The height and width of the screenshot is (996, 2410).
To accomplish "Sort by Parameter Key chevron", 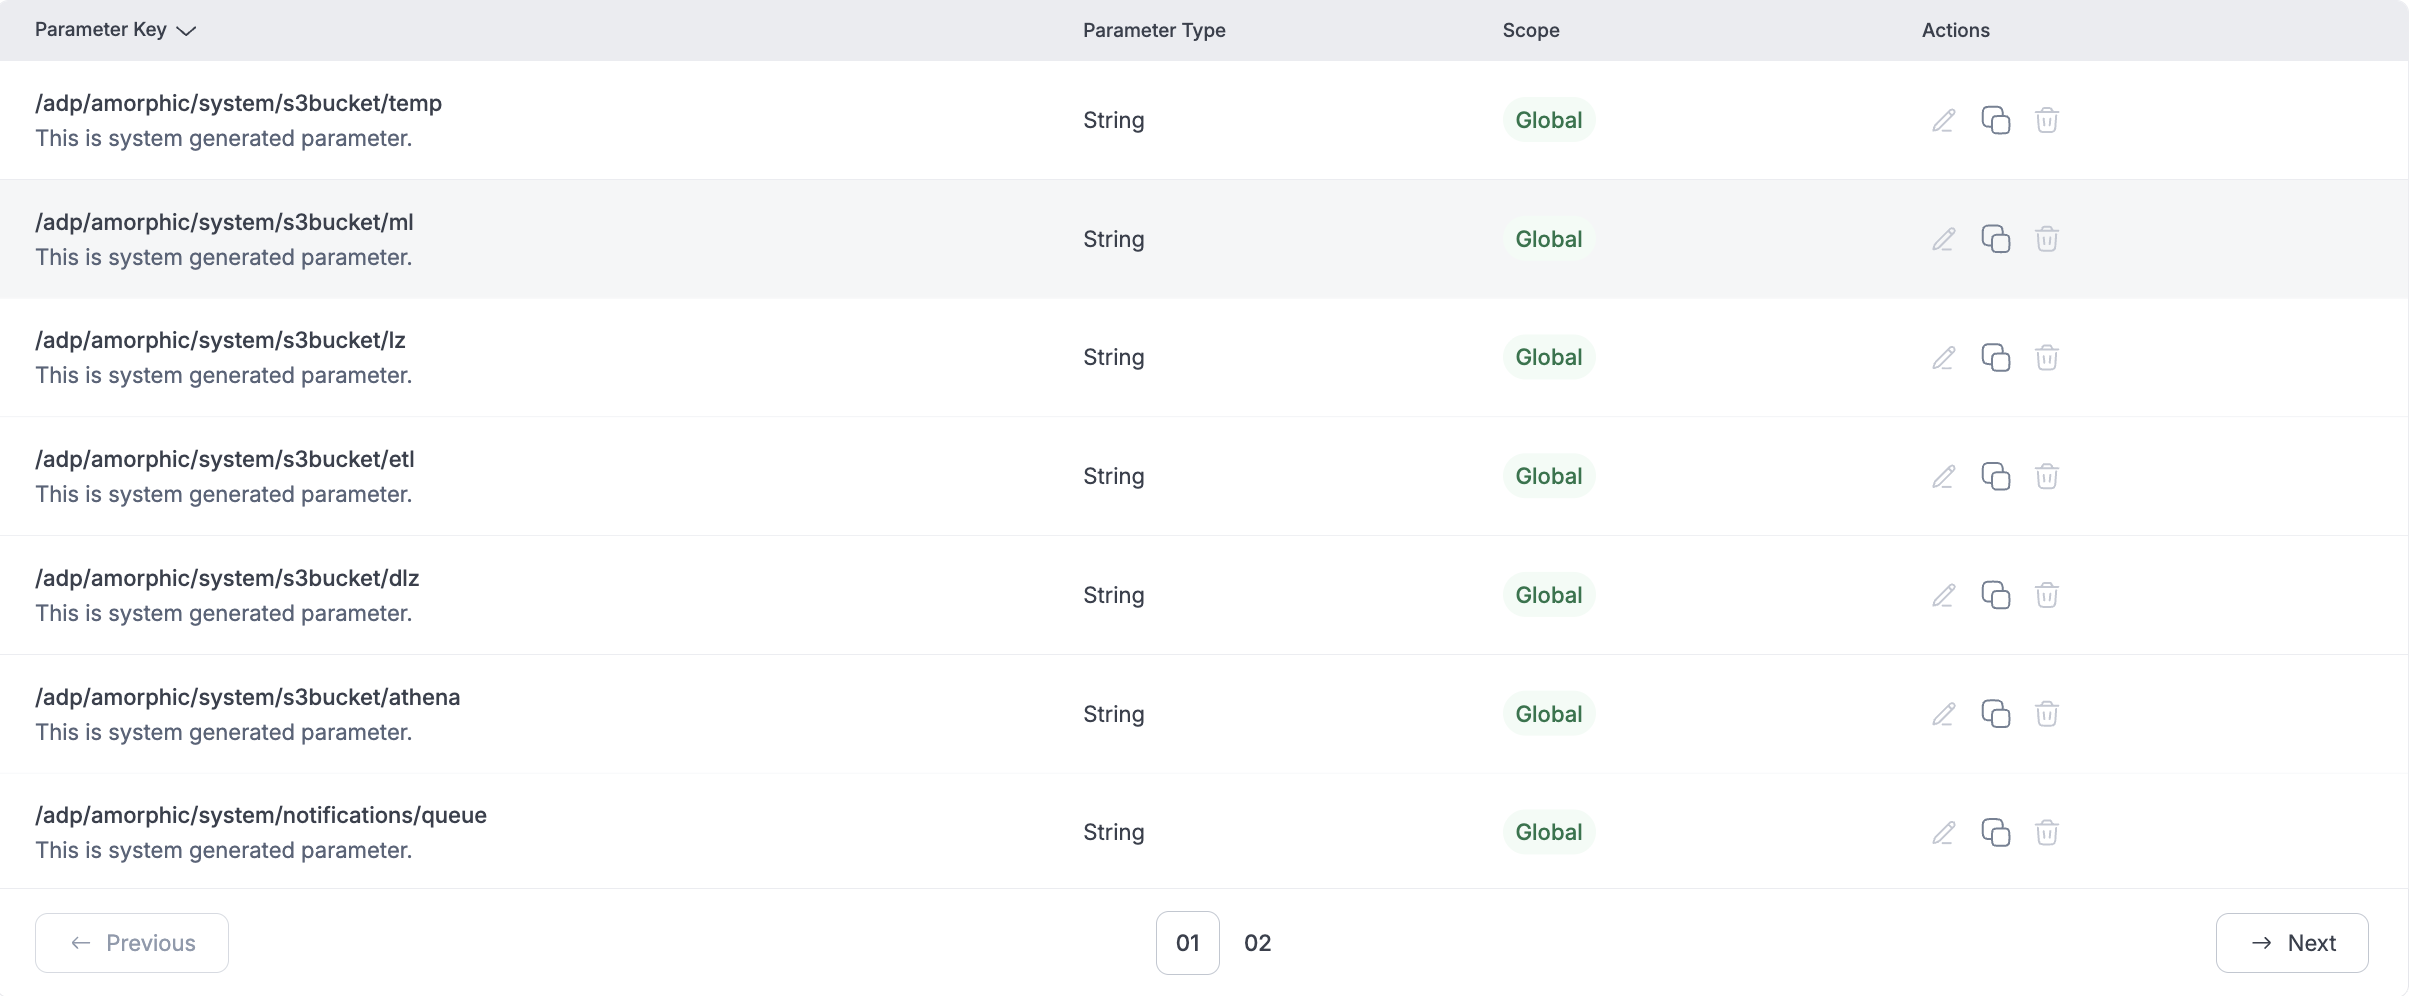I will tap(186, 31).
